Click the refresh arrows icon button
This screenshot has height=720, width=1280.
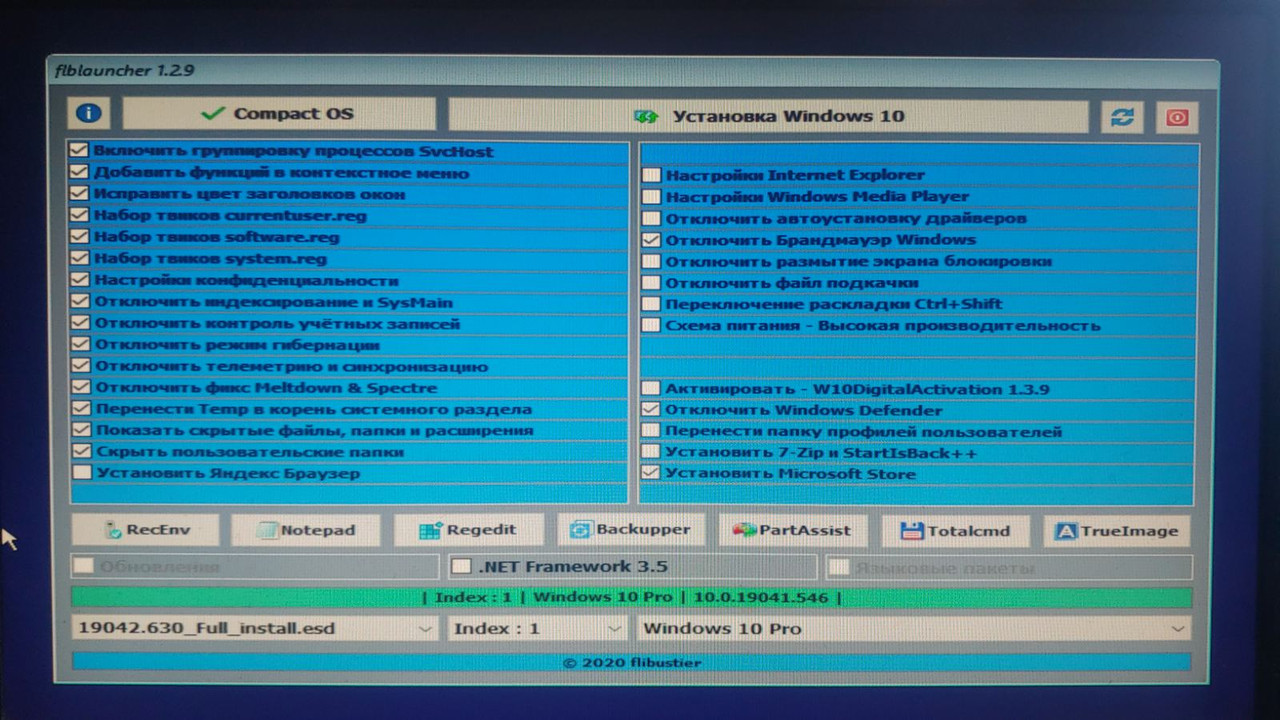click(x=1122, y=117)
